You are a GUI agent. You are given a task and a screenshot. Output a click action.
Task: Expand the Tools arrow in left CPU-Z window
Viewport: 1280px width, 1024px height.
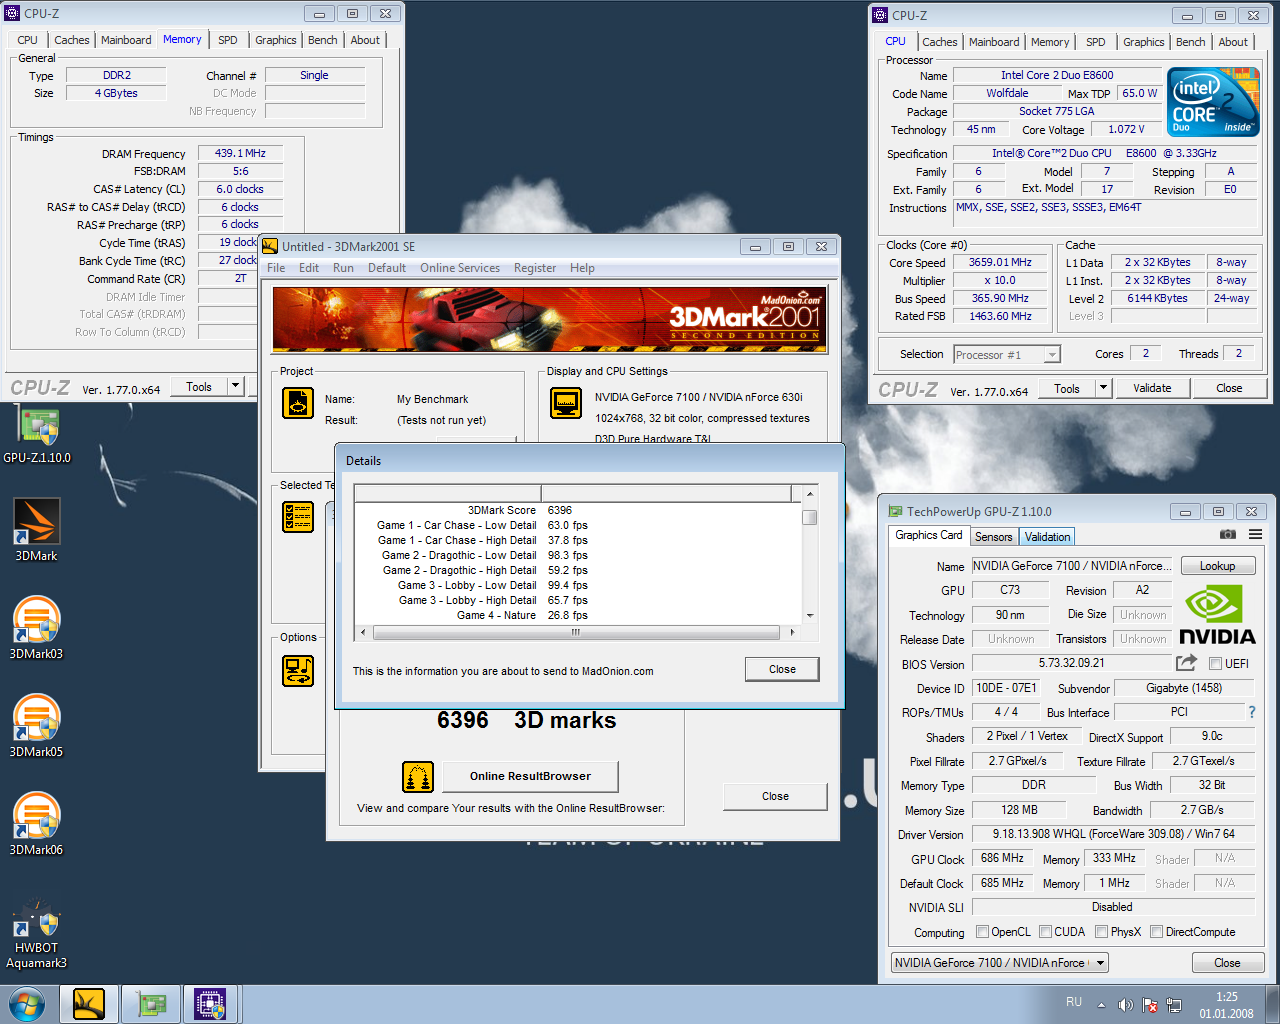236,386
